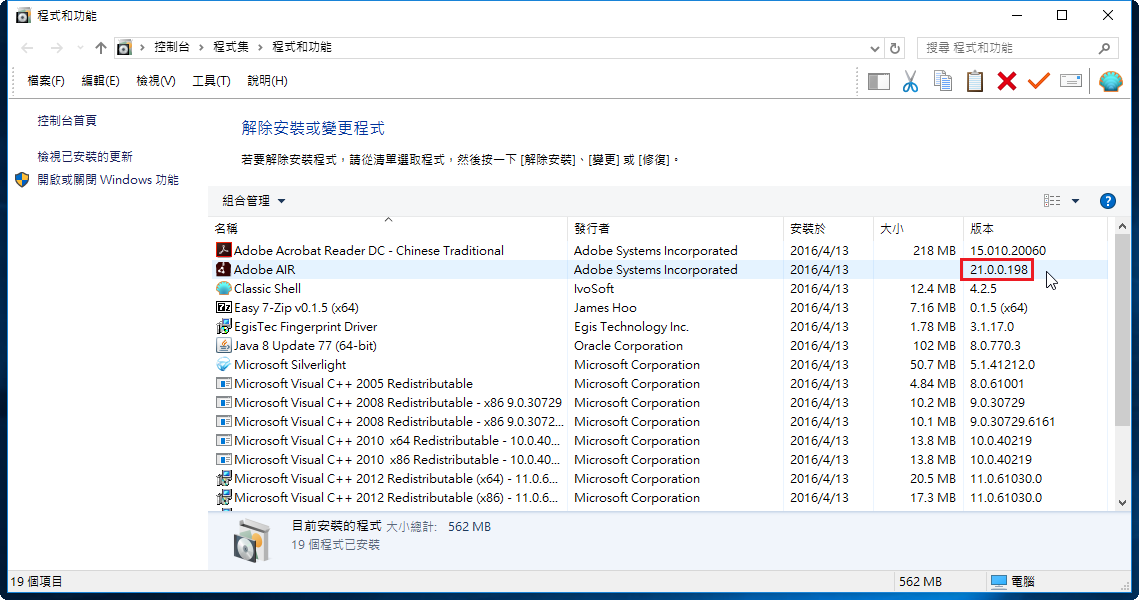Open the 編輯(E) menu

[100, 81]
